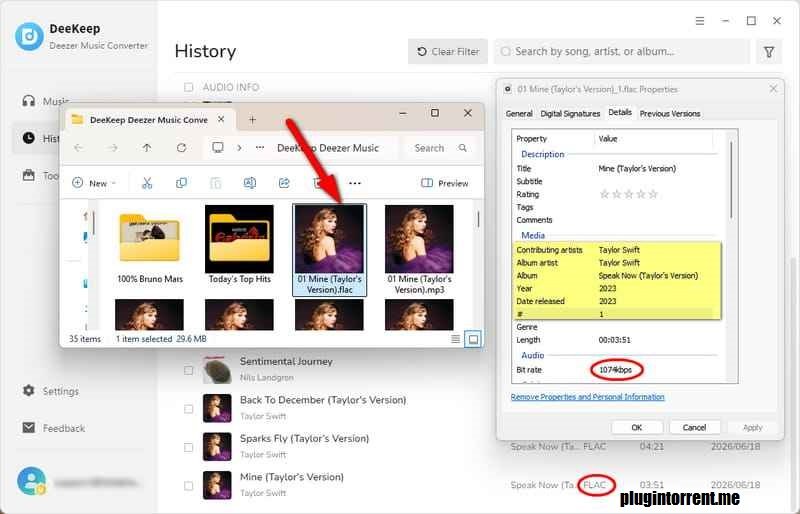Click the song search field in DeeKeep

[x=621, y=52]
